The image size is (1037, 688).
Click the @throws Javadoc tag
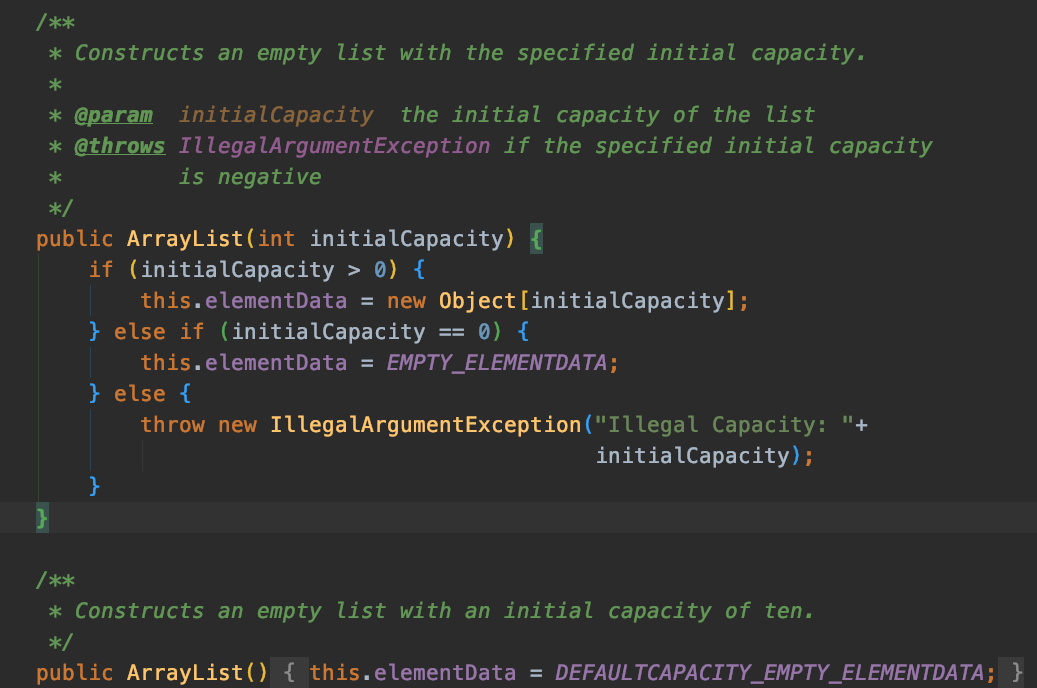point(120,146)
